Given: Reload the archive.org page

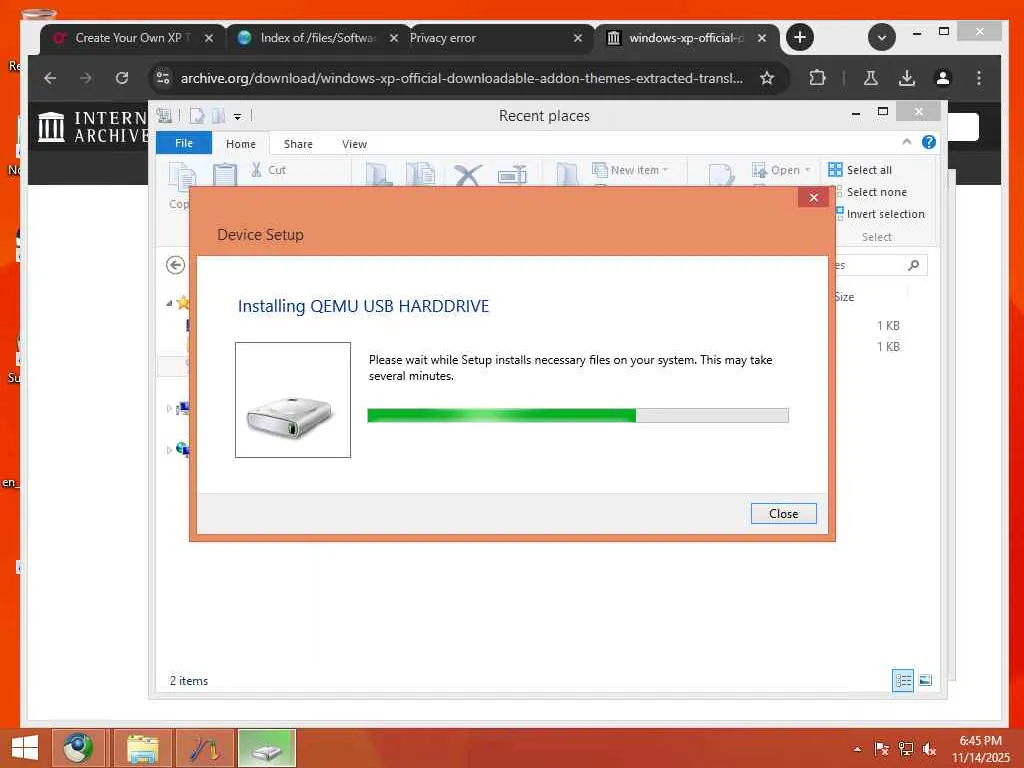Looking at the screenshot, I should point(122,78).
